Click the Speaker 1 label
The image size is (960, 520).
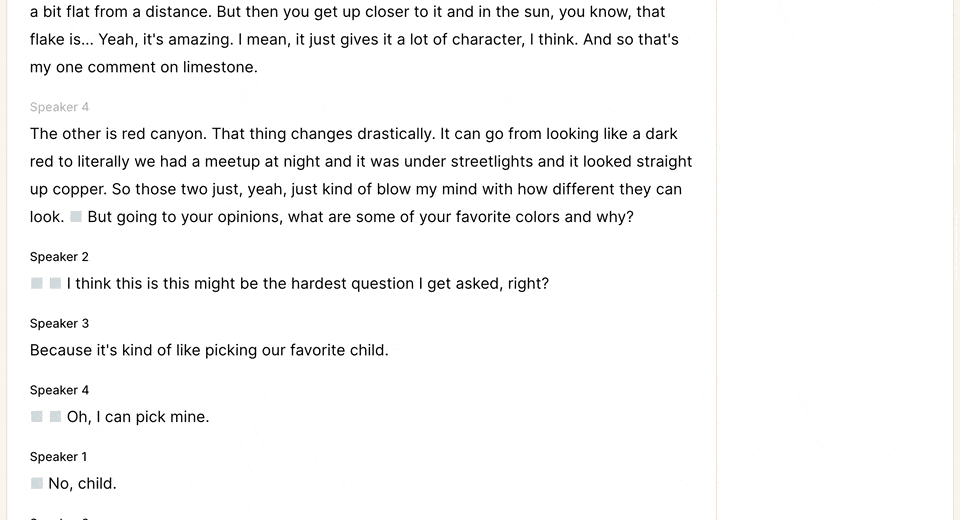coord(59,457)
